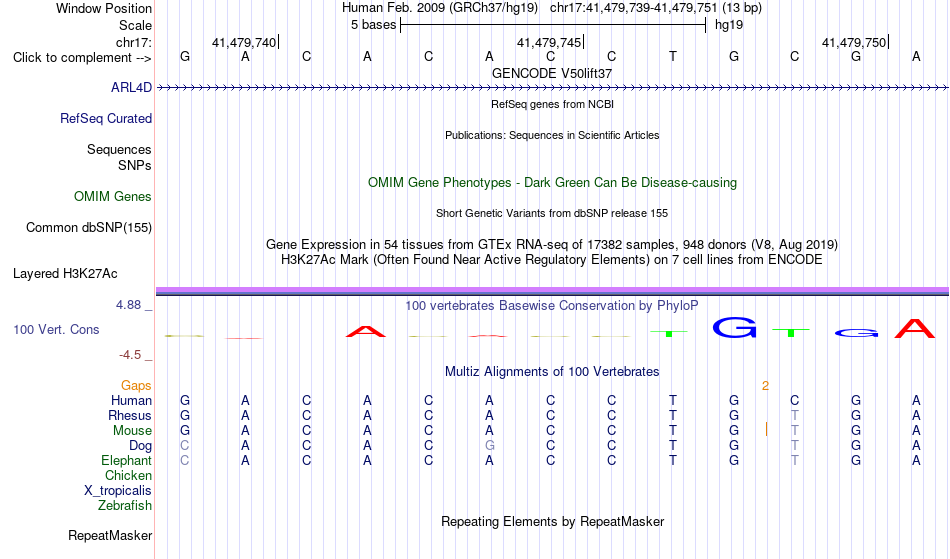
Task: Click the big red A logo letter at the far right of the PhyloP track
Action: tap(915, 328)
